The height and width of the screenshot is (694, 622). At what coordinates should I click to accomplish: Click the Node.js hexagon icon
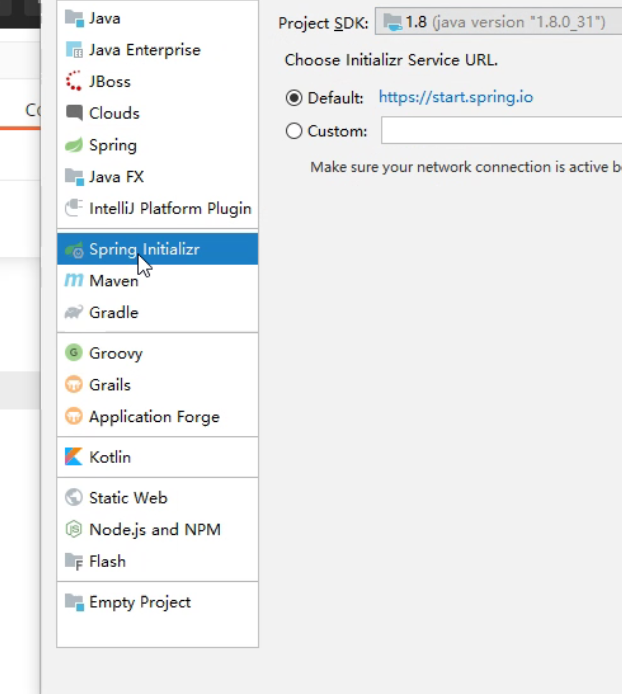pyautogui.click(x=74, y=529)
